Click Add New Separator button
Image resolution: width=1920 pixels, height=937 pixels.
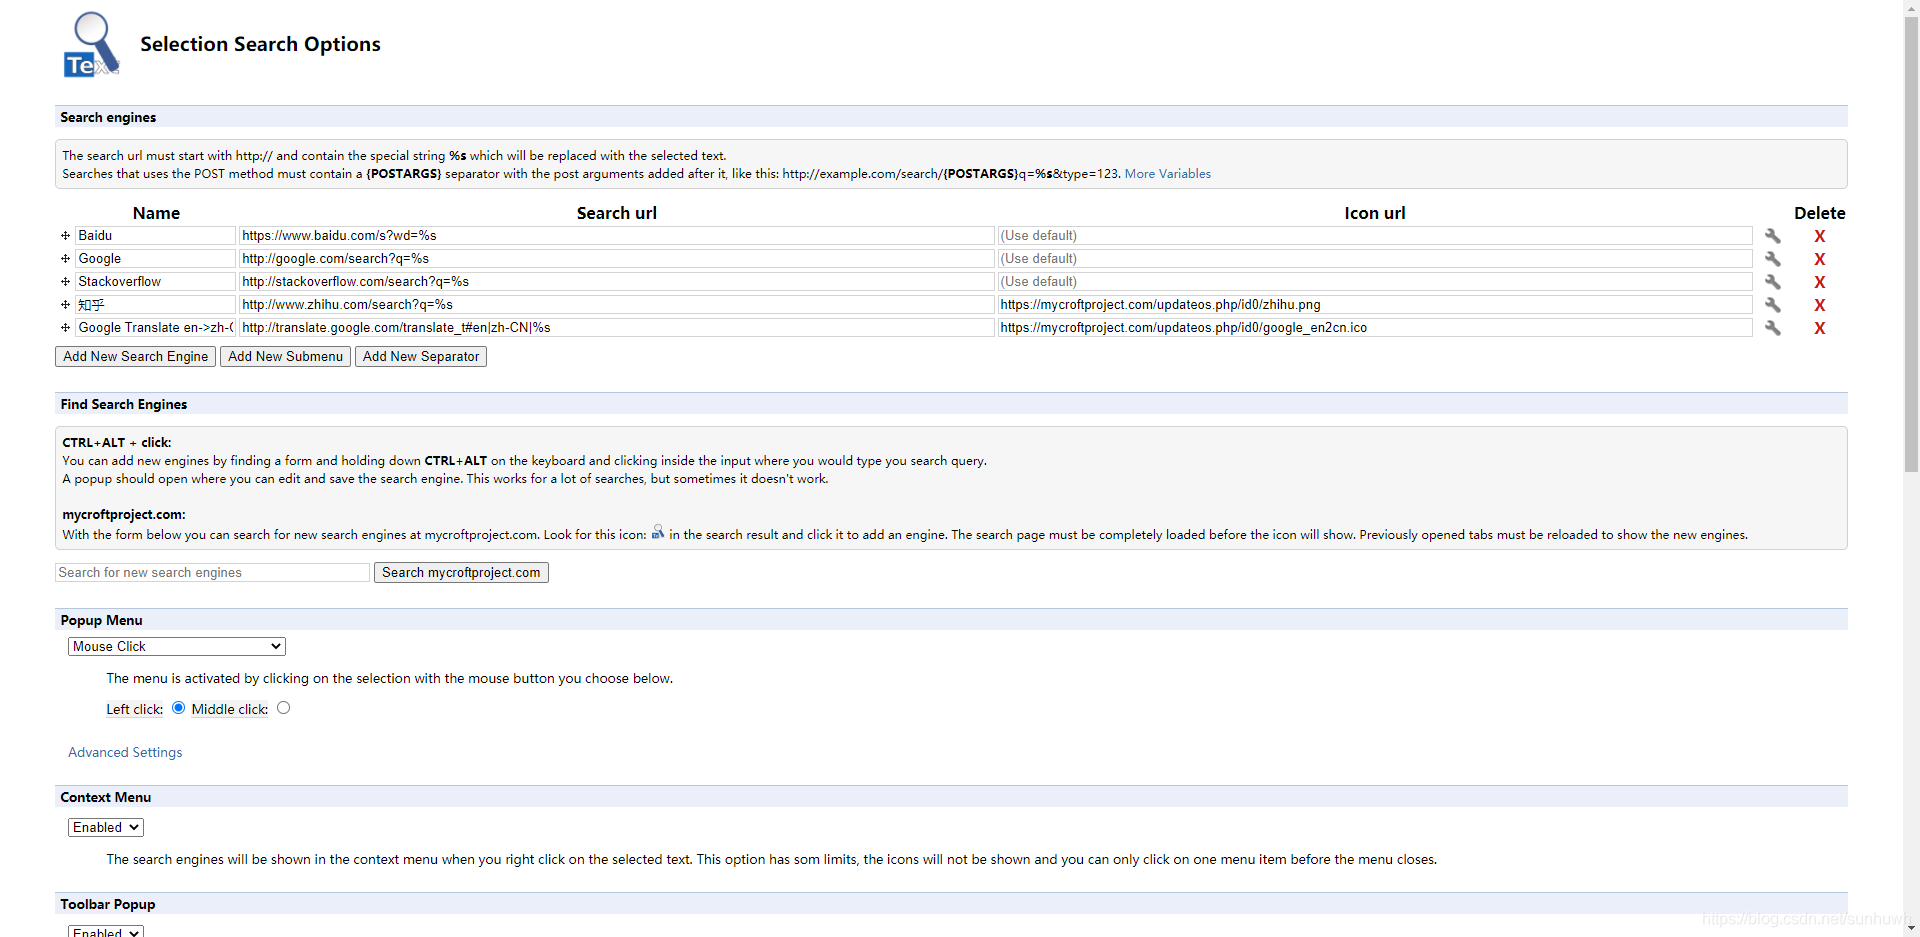coord(421,357)
